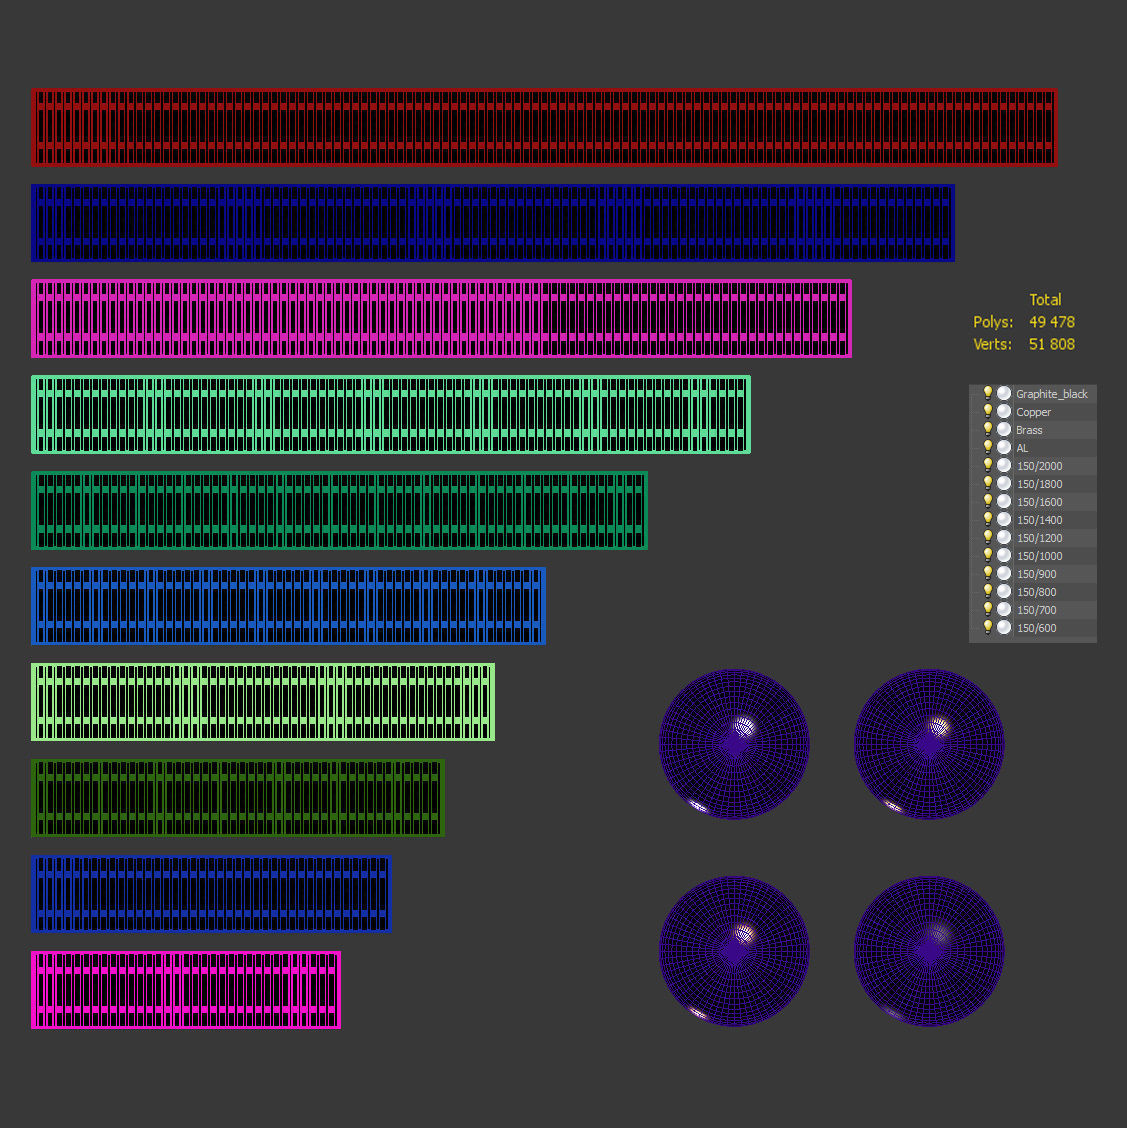Click the sphere icon beside Copper
This screenshot has width=1127, height=1128.
tap(1004, 411)
